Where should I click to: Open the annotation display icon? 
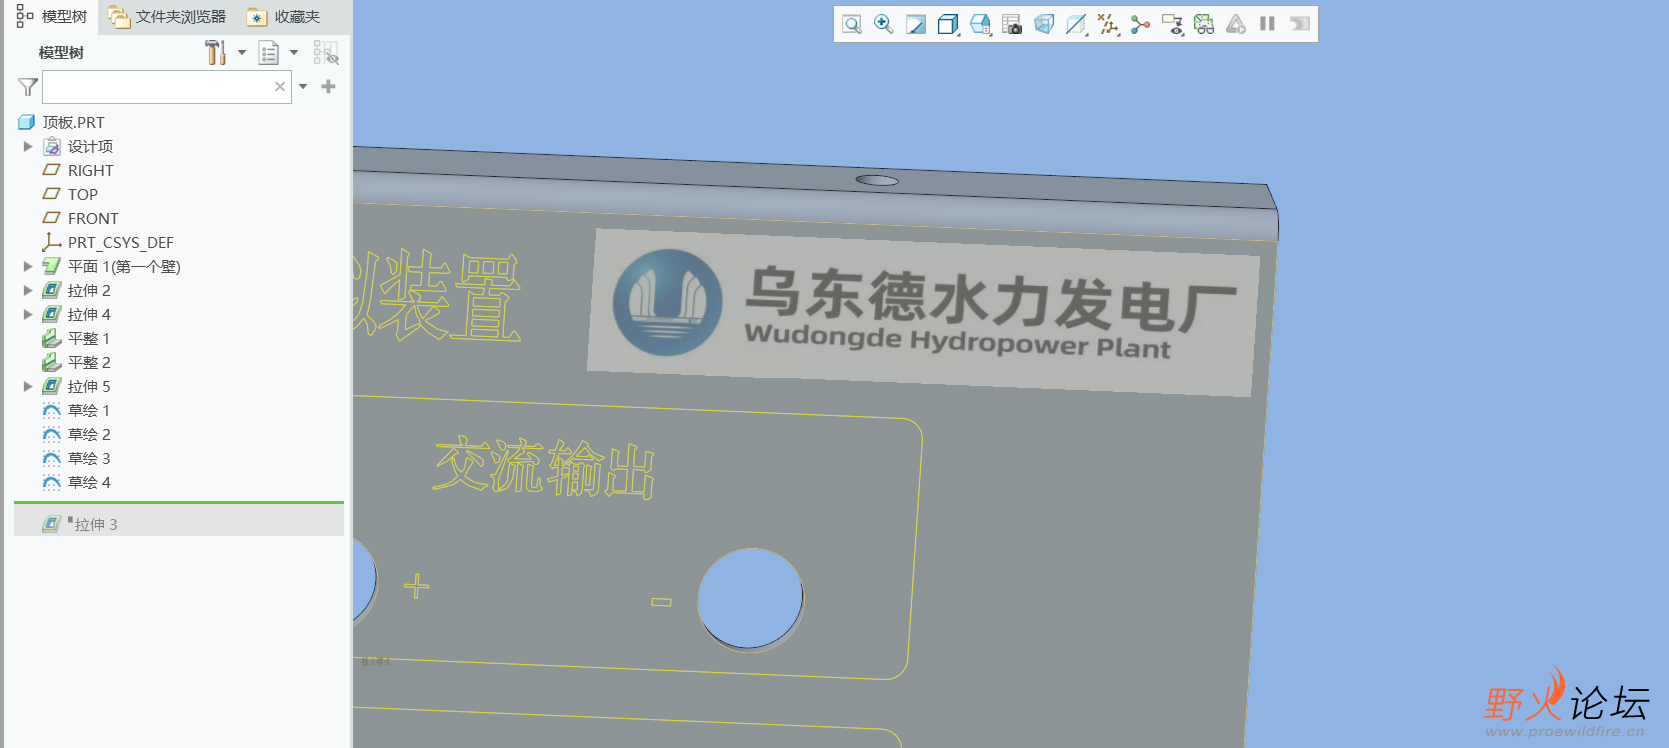[1172, 24]
